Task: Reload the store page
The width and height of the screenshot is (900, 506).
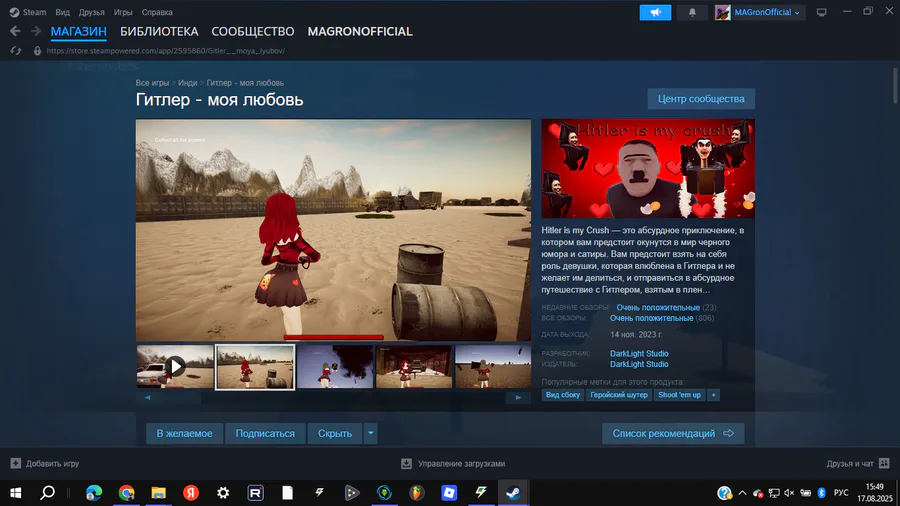Action: click(x=15, y=50)
